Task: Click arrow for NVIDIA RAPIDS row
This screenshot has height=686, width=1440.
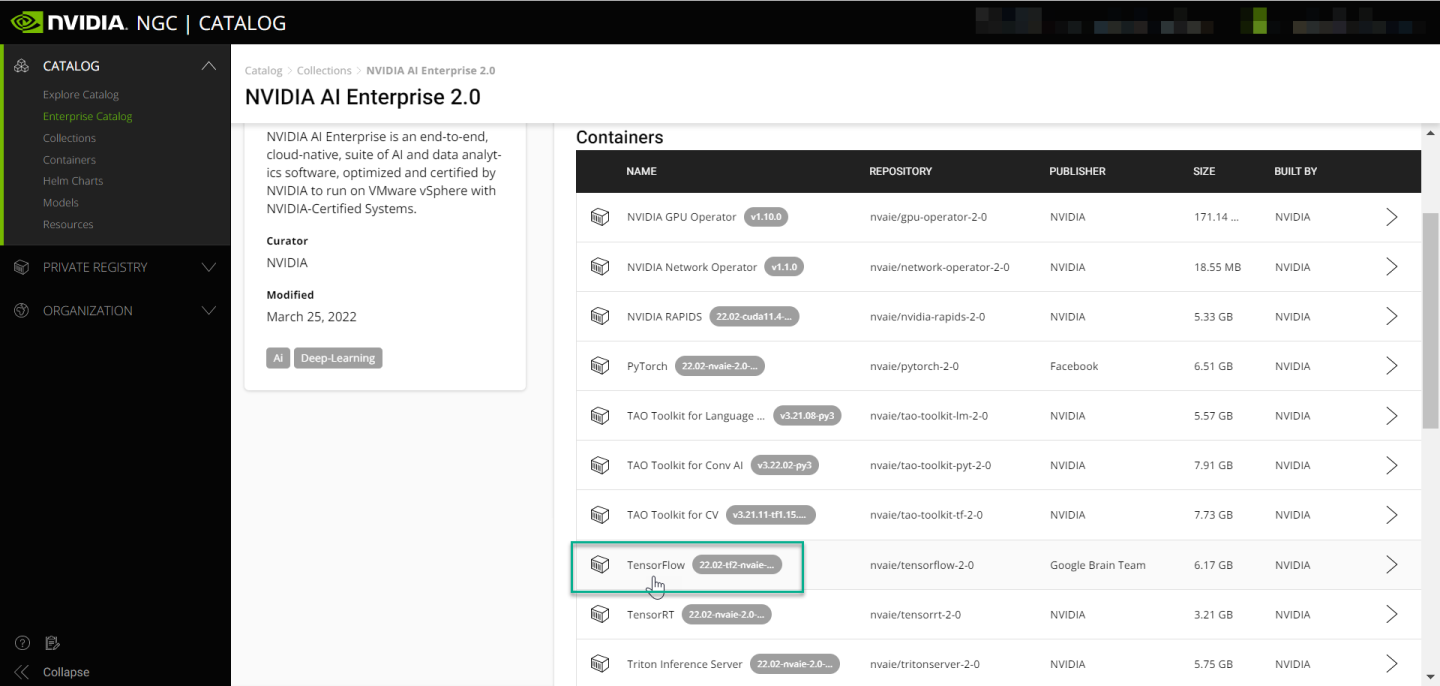Action: point(1391,316)
